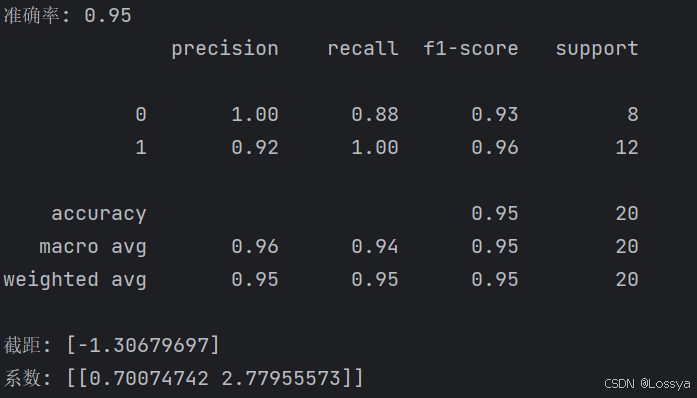Select the support column header
The height and width of the screenshot is (398, 697).
[597, 49]
